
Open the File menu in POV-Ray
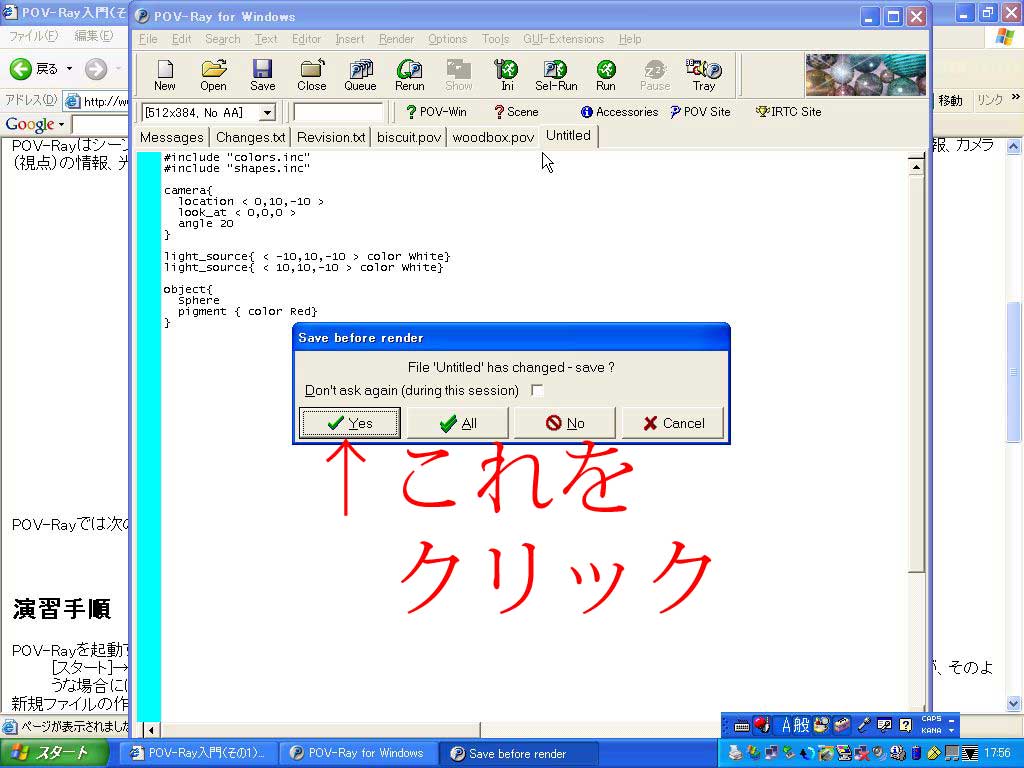click(x=148, y=39)
